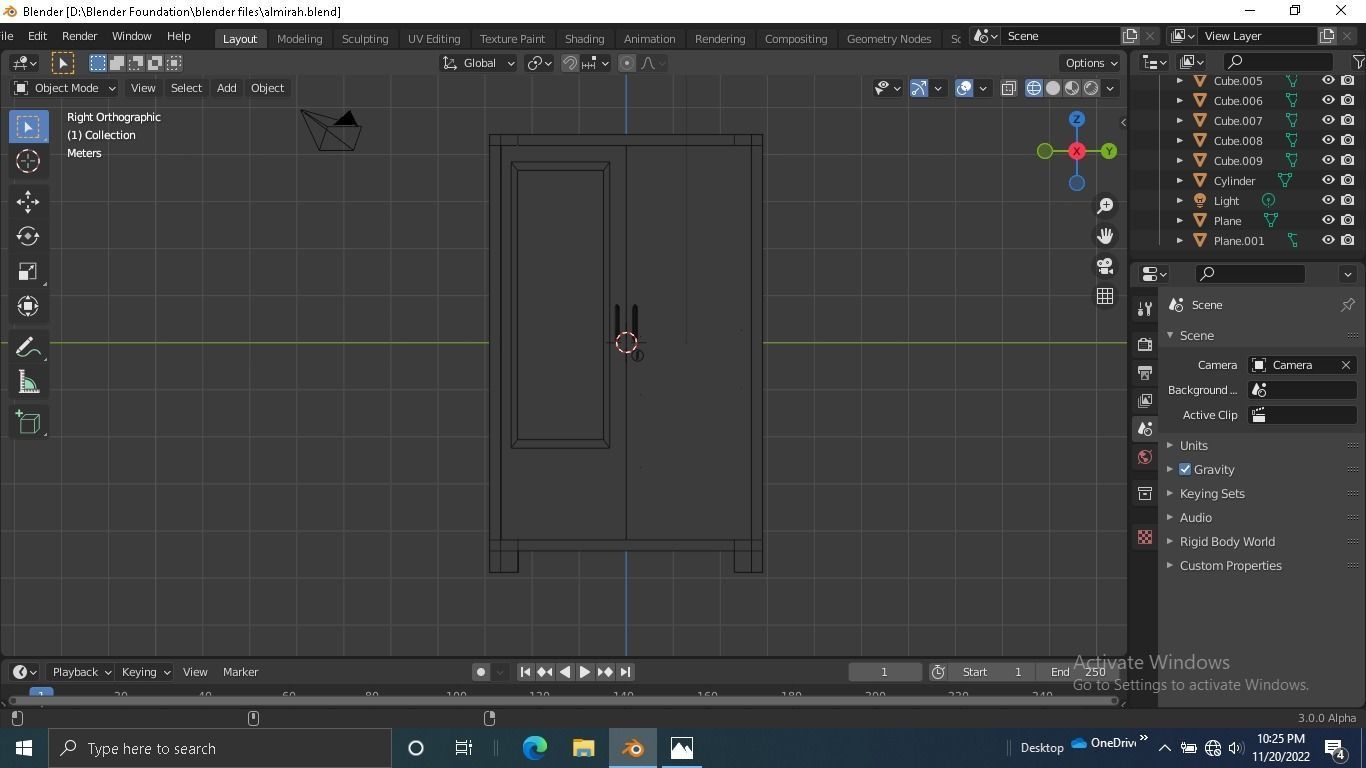Screen dimensions: 1366x768
Task: Activate the Scale tool
Action: pyautogui.click(x=28, y=271)
